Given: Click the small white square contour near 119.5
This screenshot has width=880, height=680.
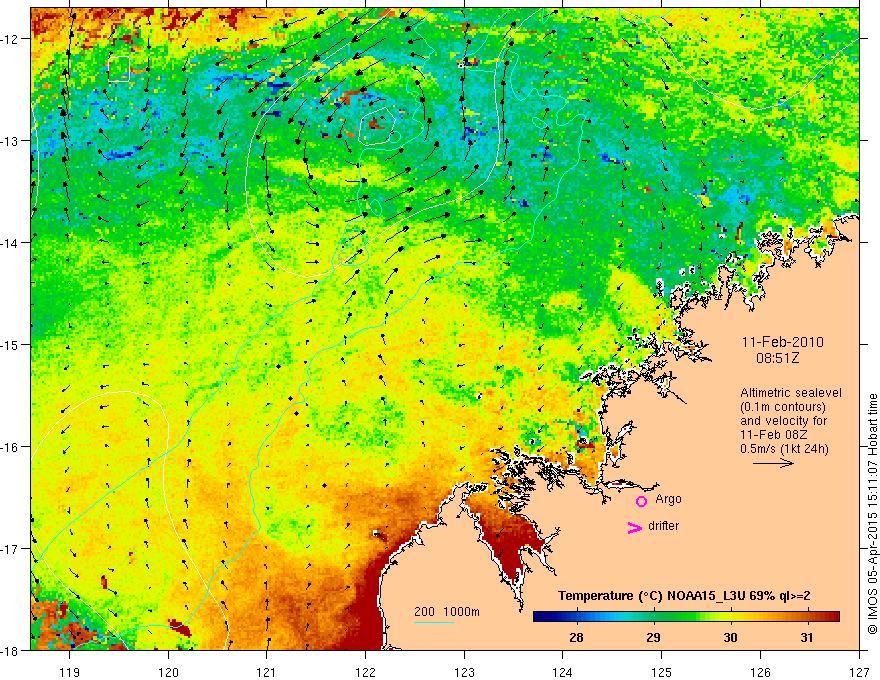Looking at the screenshot, I should pyautogui.click(x=119, y=69).
